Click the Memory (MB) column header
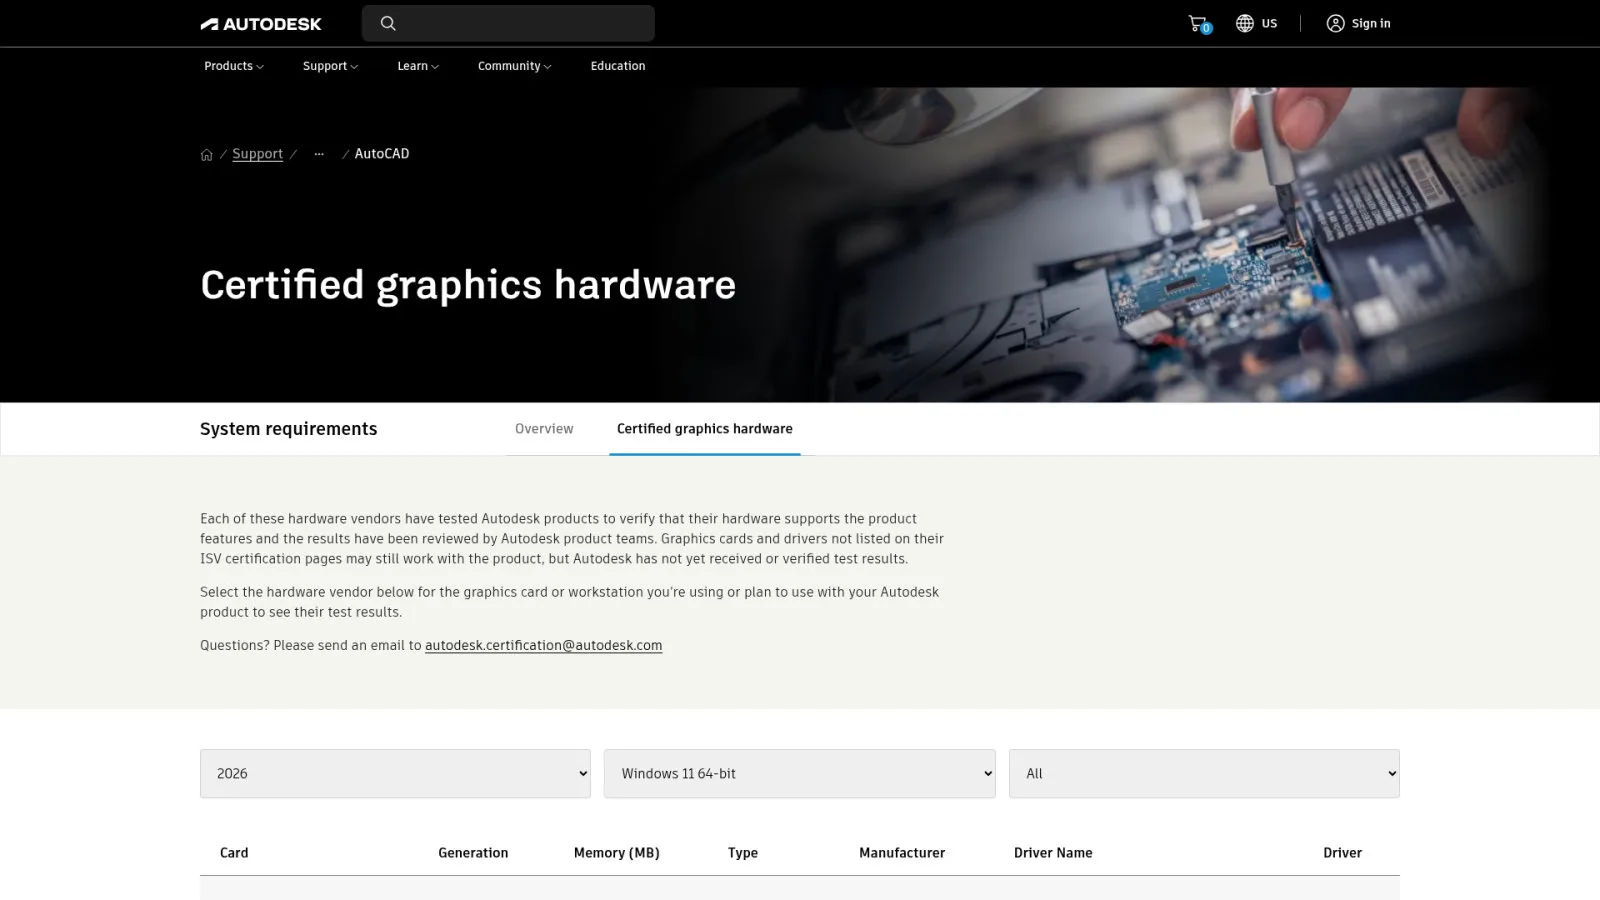The height and width of the screenshot is (900, 1600). (x=617, y=853)
